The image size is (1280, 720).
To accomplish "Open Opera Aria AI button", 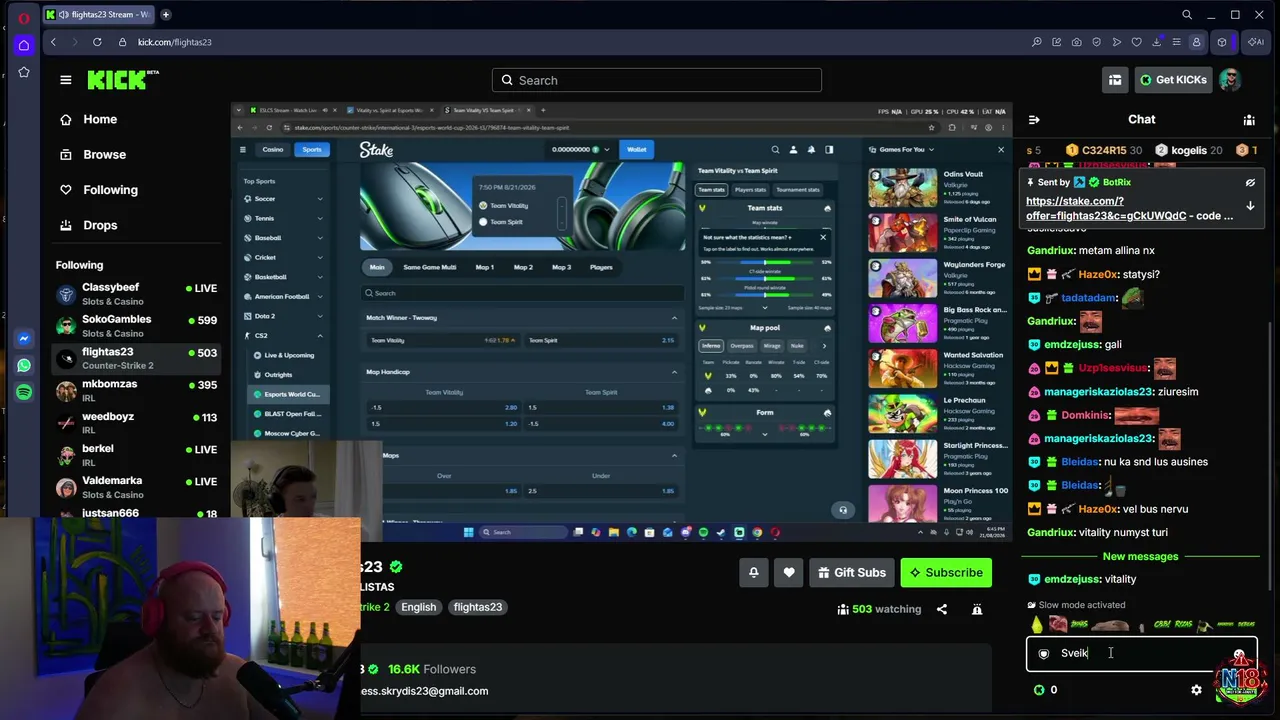I will (1255, 42).
